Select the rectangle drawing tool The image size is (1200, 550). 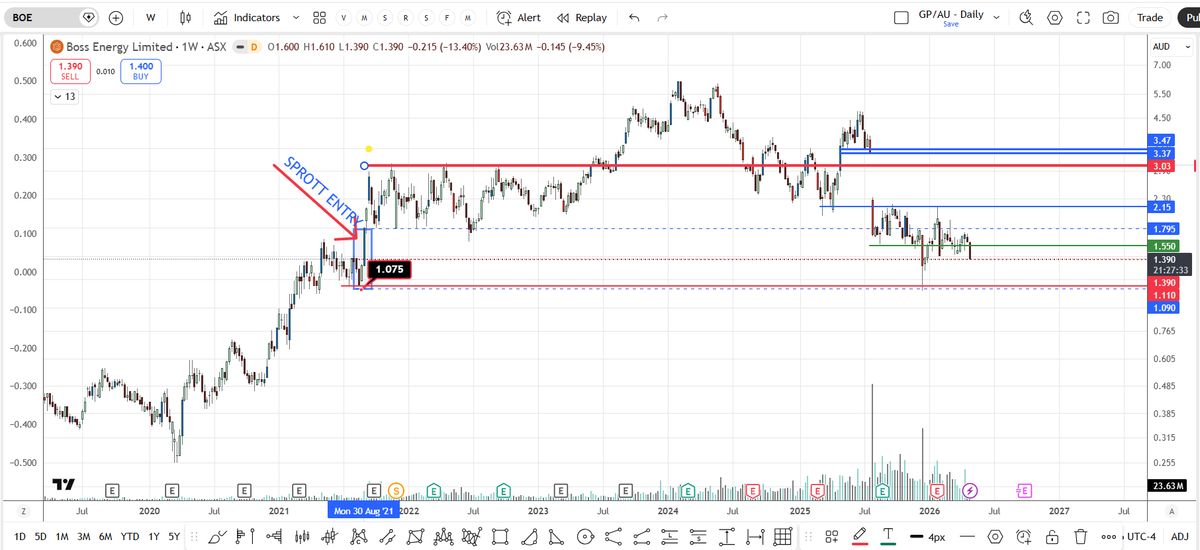[x=499, y=537]
